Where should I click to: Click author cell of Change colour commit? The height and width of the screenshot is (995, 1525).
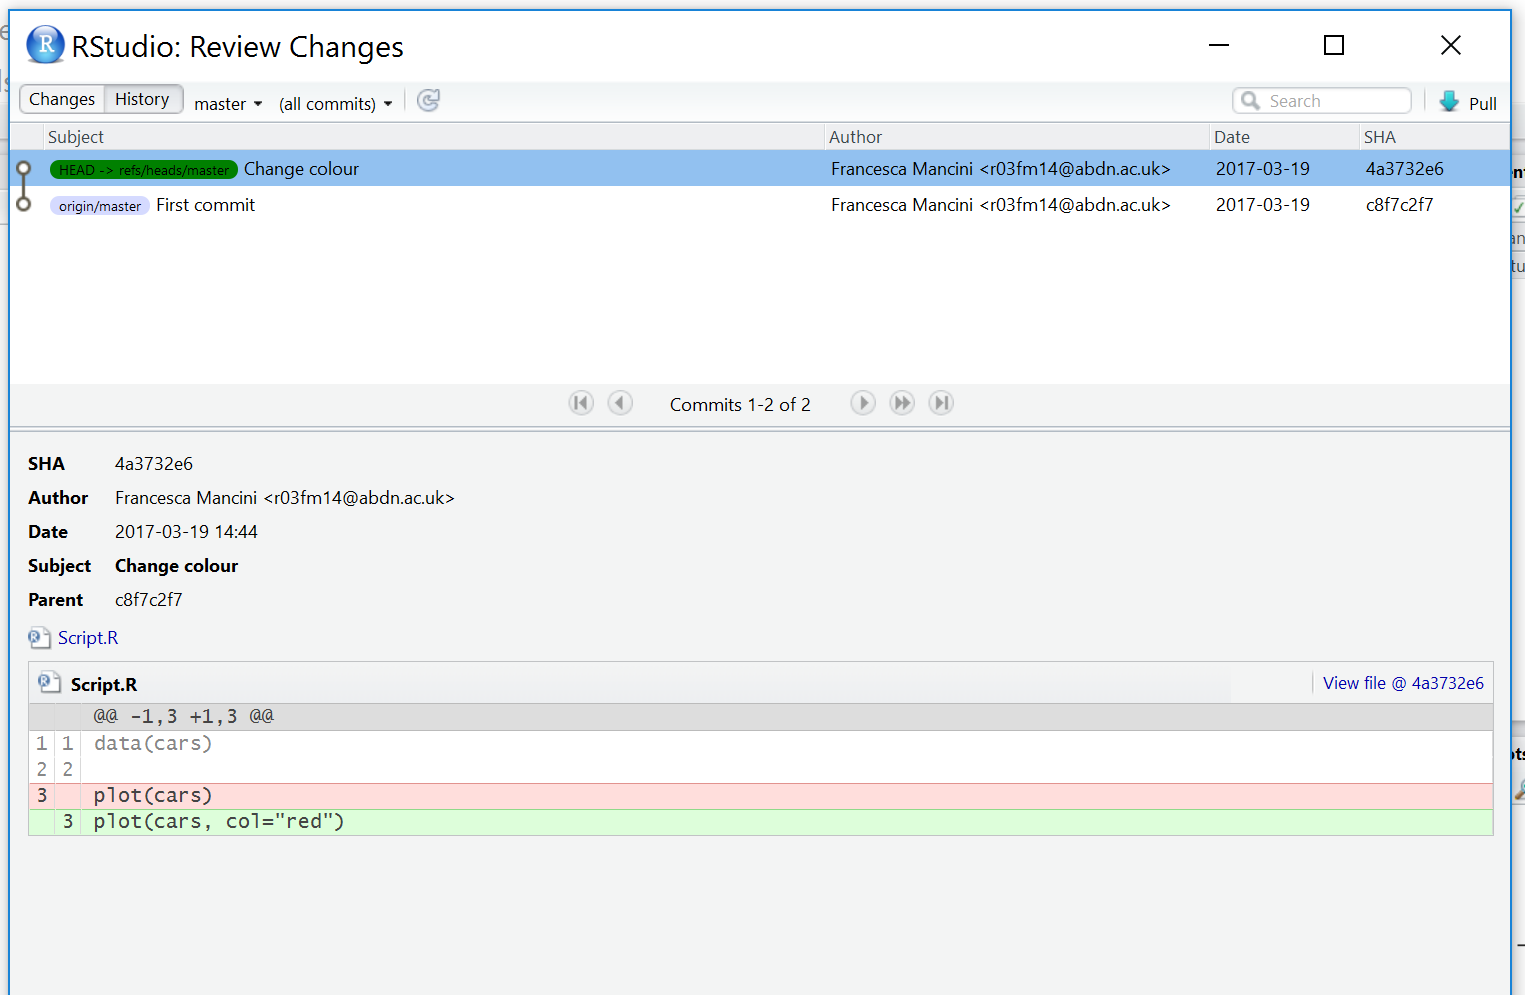click(x=1001, y=169)
